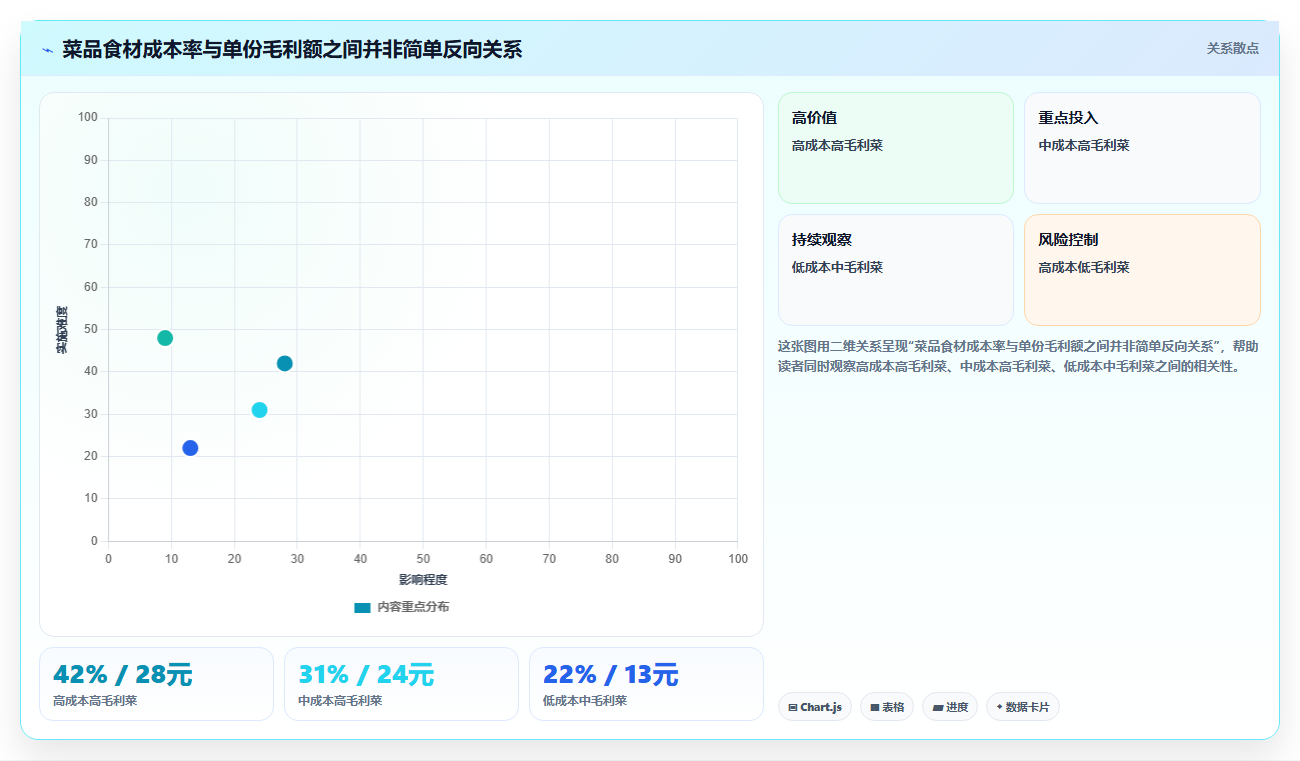Click the chart title 菜品食材成本率与单份毛利额

292,50
